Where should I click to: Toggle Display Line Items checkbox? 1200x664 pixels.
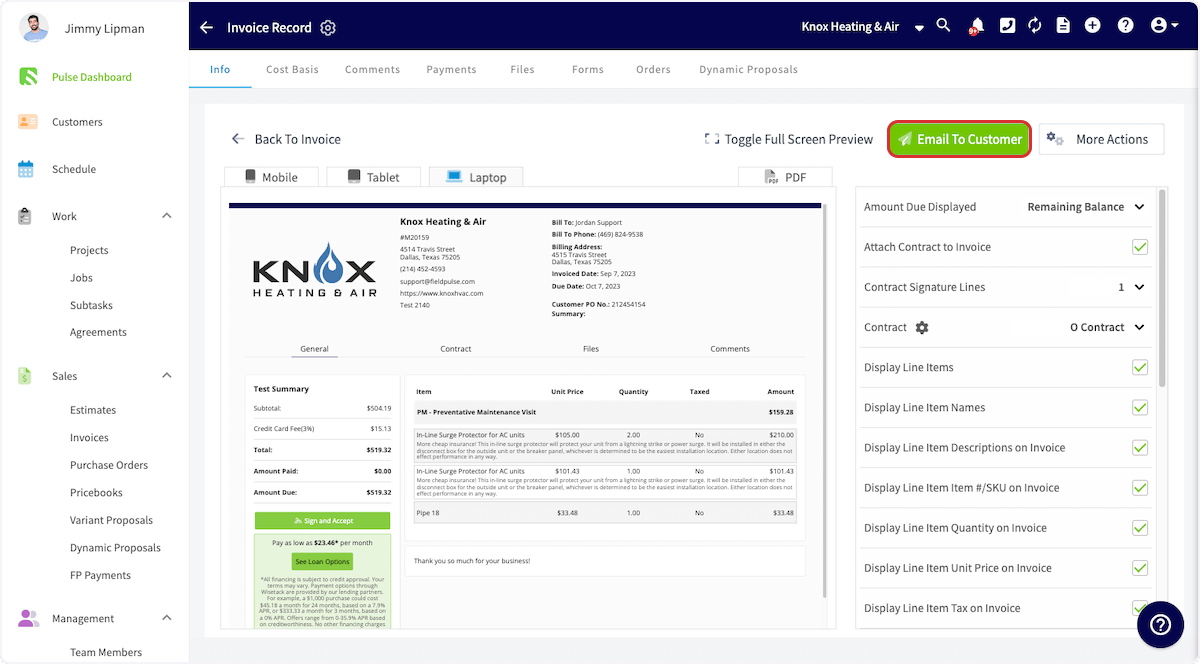click(x=1140, y=367)
